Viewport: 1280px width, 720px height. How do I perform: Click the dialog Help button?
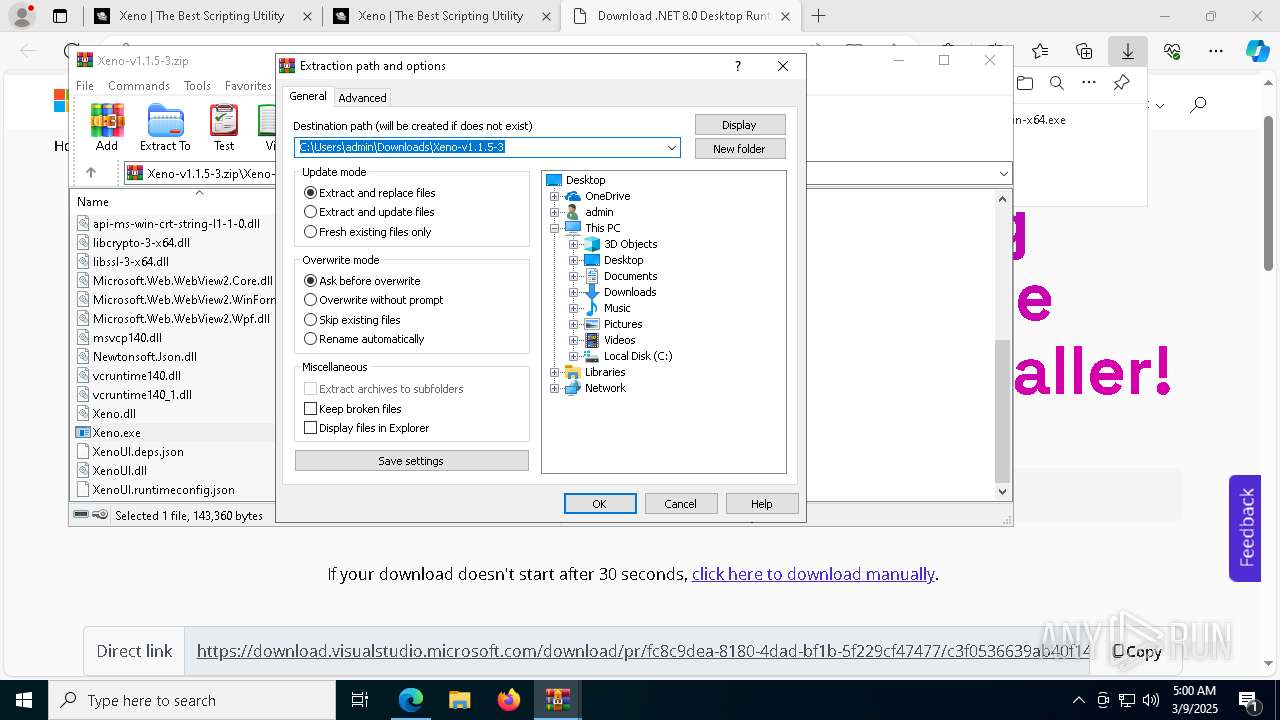pos(762,504)
